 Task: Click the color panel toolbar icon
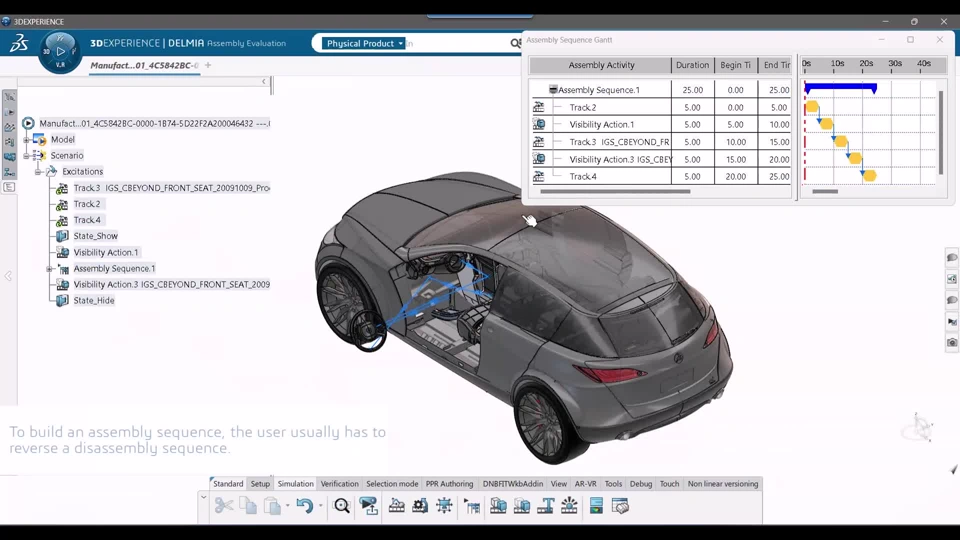596,506
